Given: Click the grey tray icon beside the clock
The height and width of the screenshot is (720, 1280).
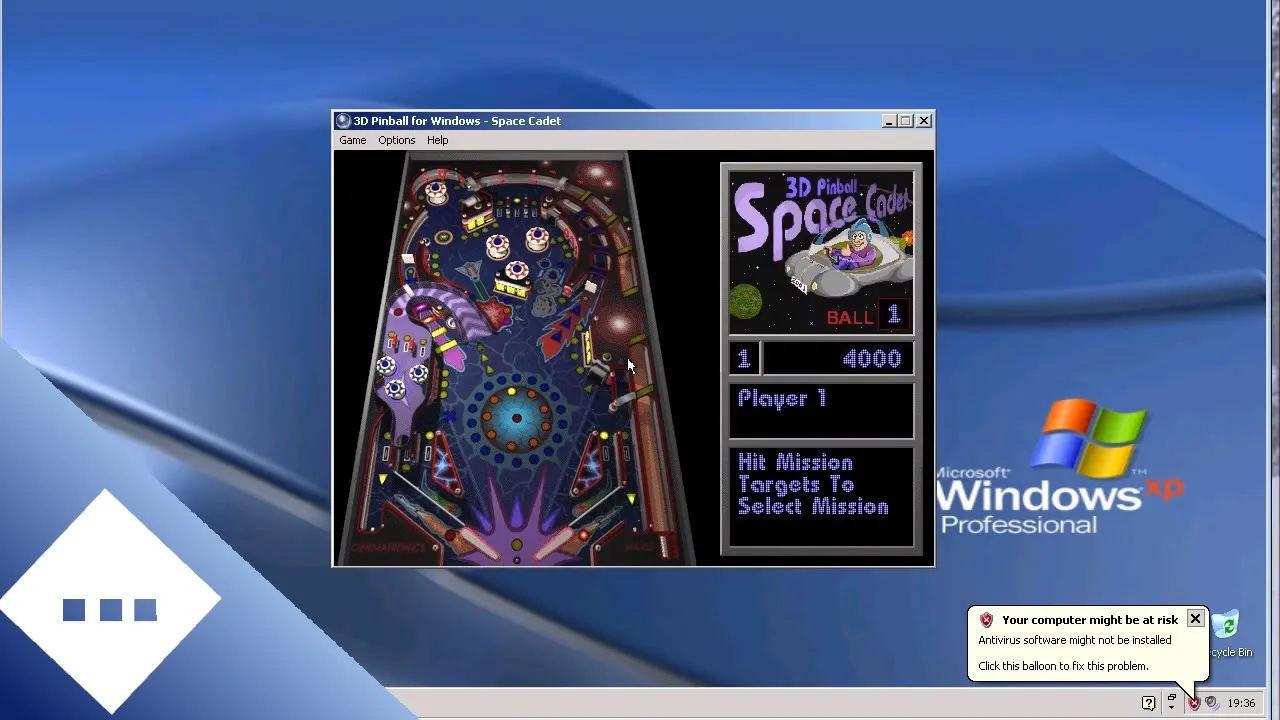Looking at the screenshot, I should [1211, 703].
